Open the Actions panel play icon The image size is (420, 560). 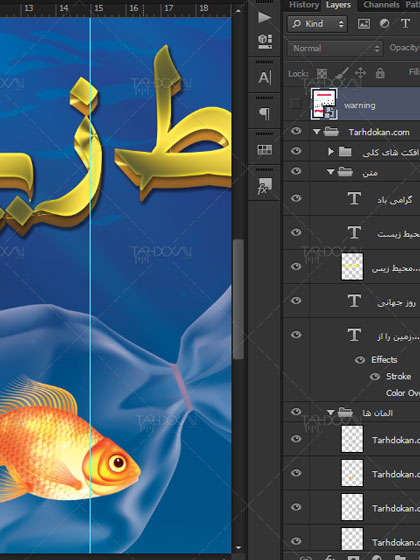[x=264, y=17]
